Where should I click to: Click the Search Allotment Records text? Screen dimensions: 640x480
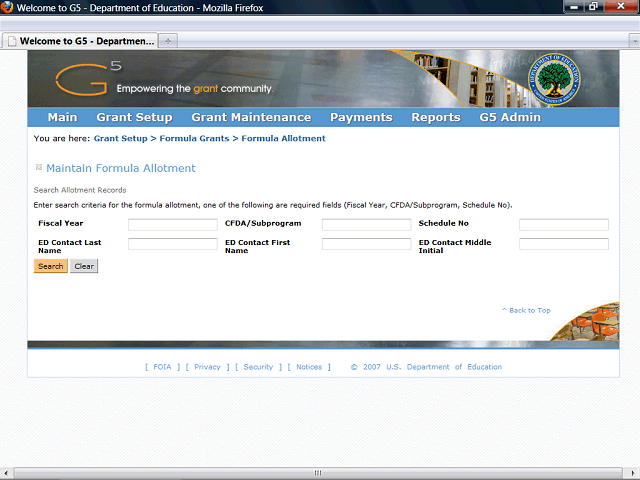coord(80,190)
